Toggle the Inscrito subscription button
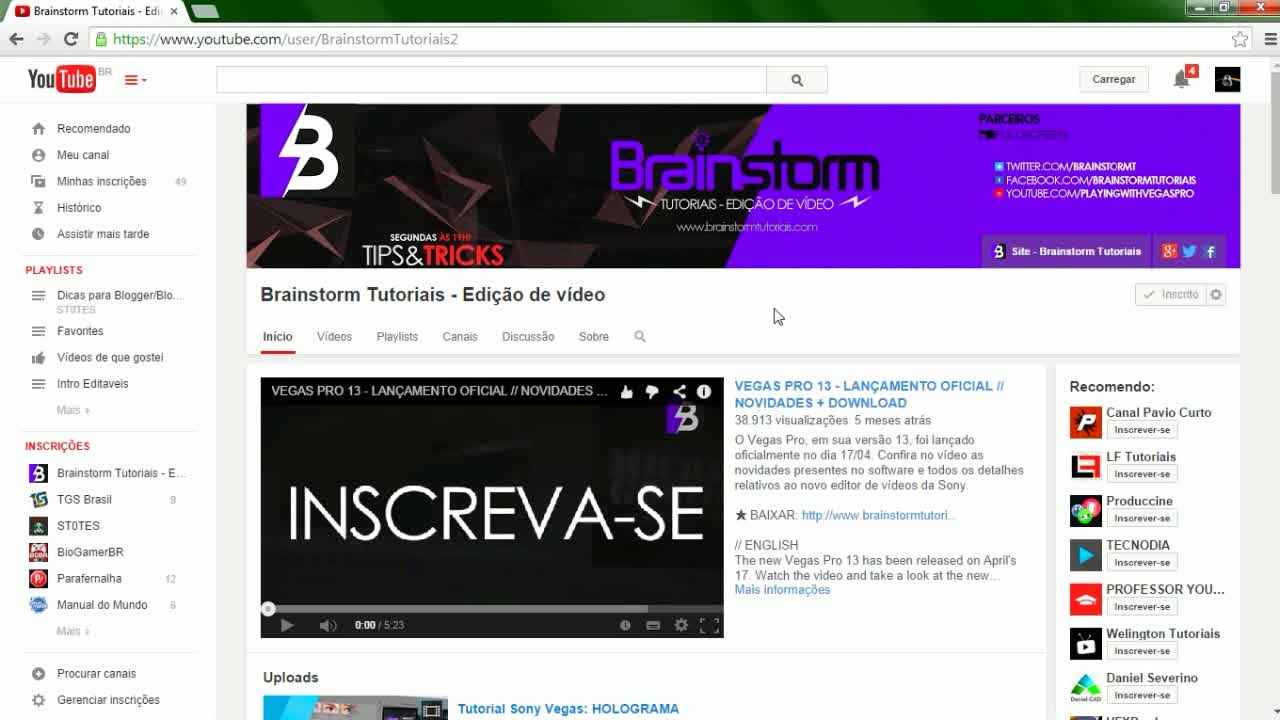1280x720 pixels. pos(1171,295)
